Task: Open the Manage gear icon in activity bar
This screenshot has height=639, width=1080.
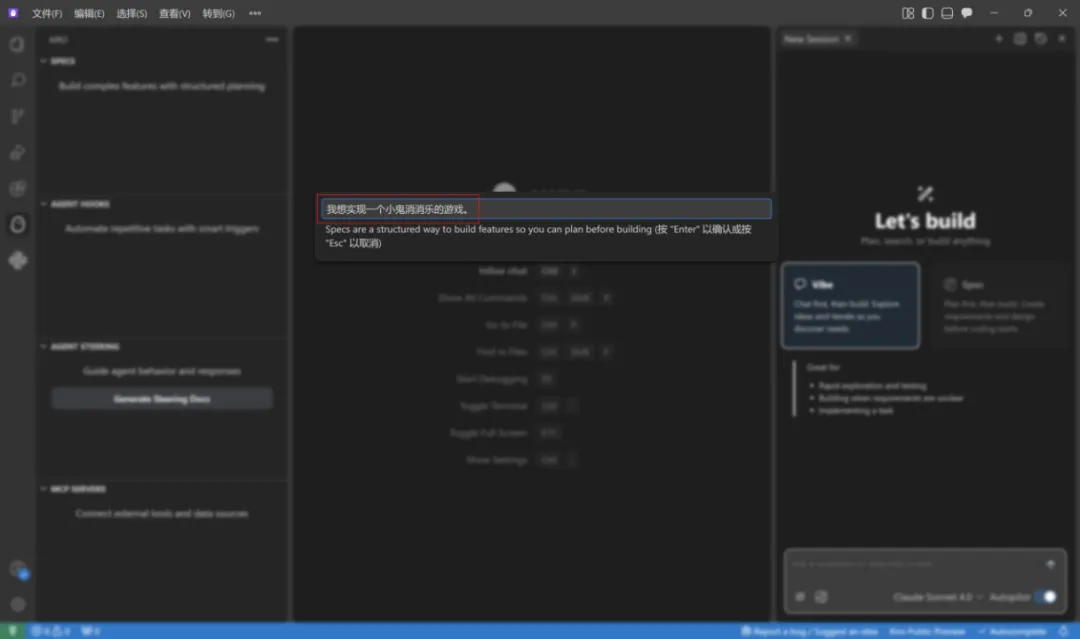Action: click(17, 605)
